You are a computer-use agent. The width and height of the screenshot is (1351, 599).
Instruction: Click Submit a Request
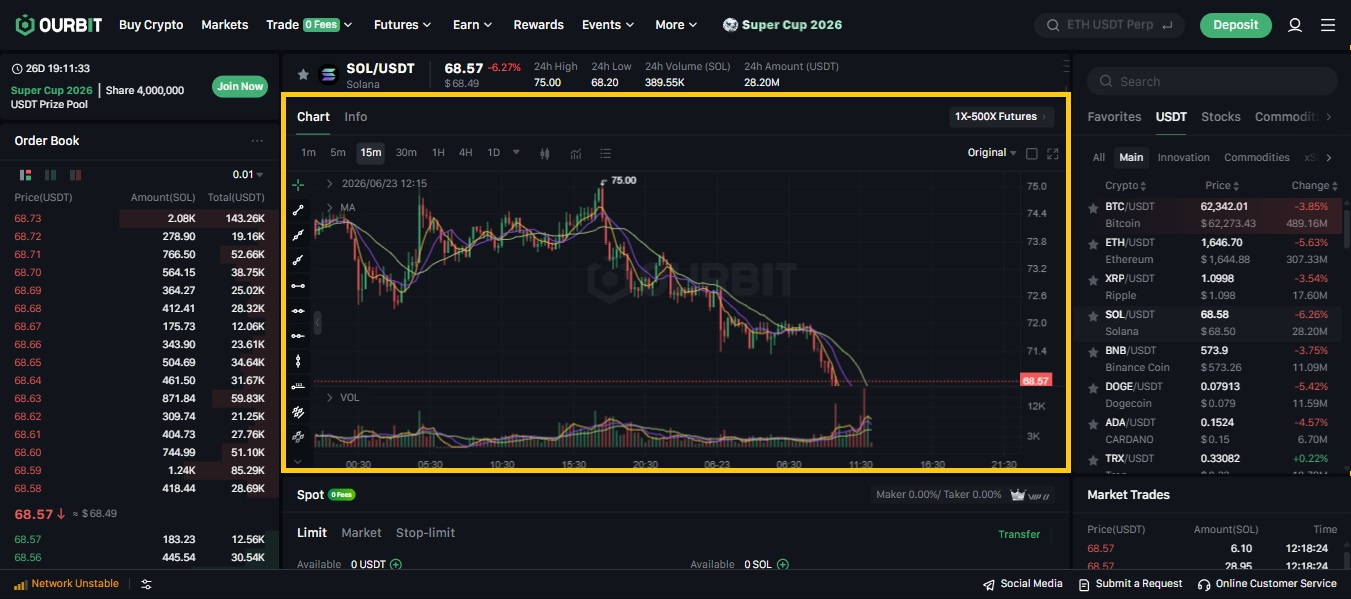[1130, 584]
